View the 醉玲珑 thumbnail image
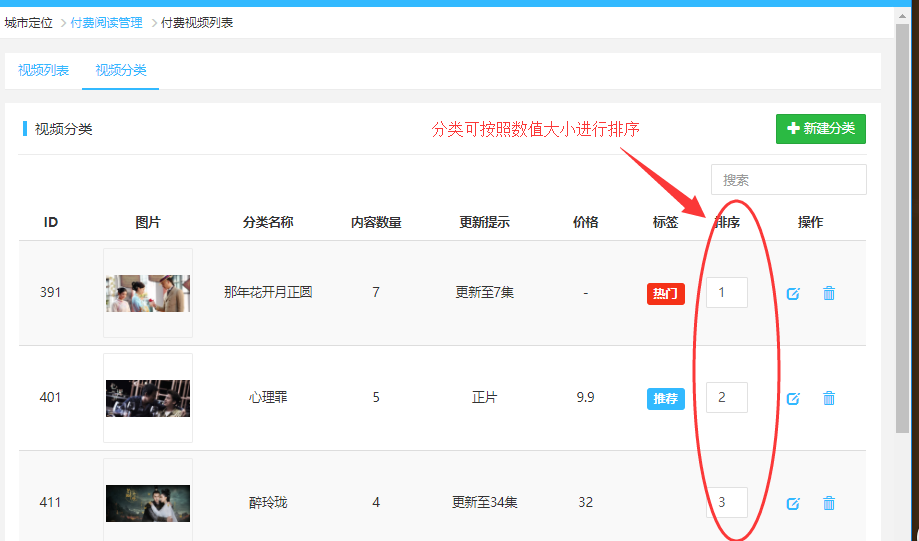 pos(148,503)
